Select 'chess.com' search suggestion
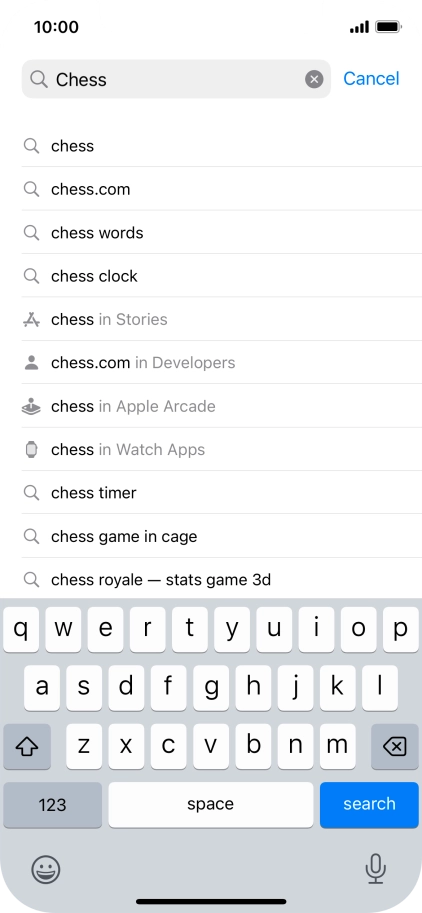 (x=222, y=189)
